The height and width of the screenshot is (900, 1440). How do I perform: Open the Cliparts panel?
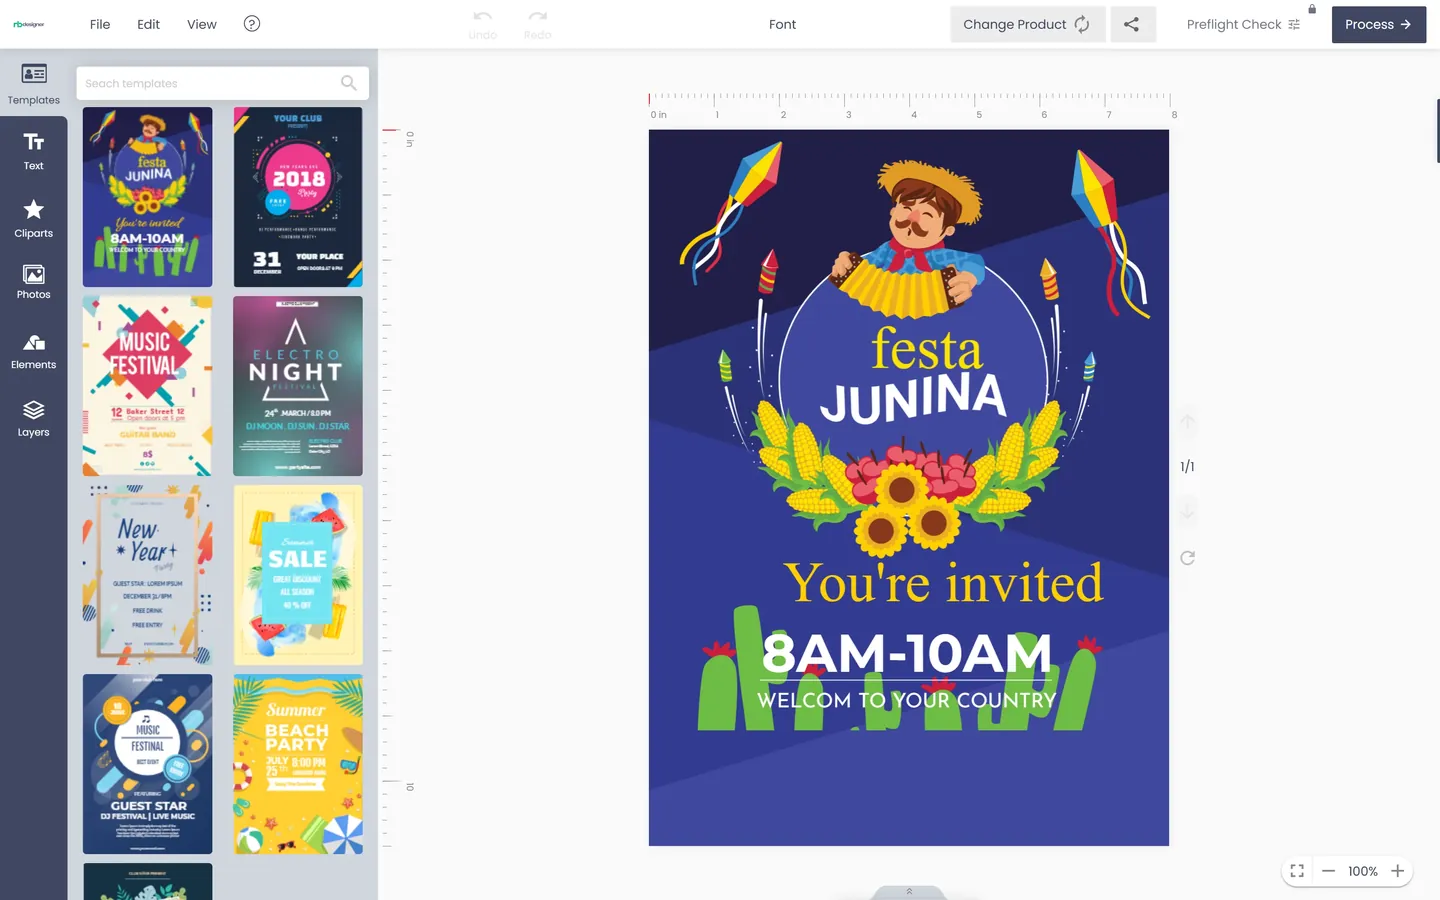(x=34, y=218)
